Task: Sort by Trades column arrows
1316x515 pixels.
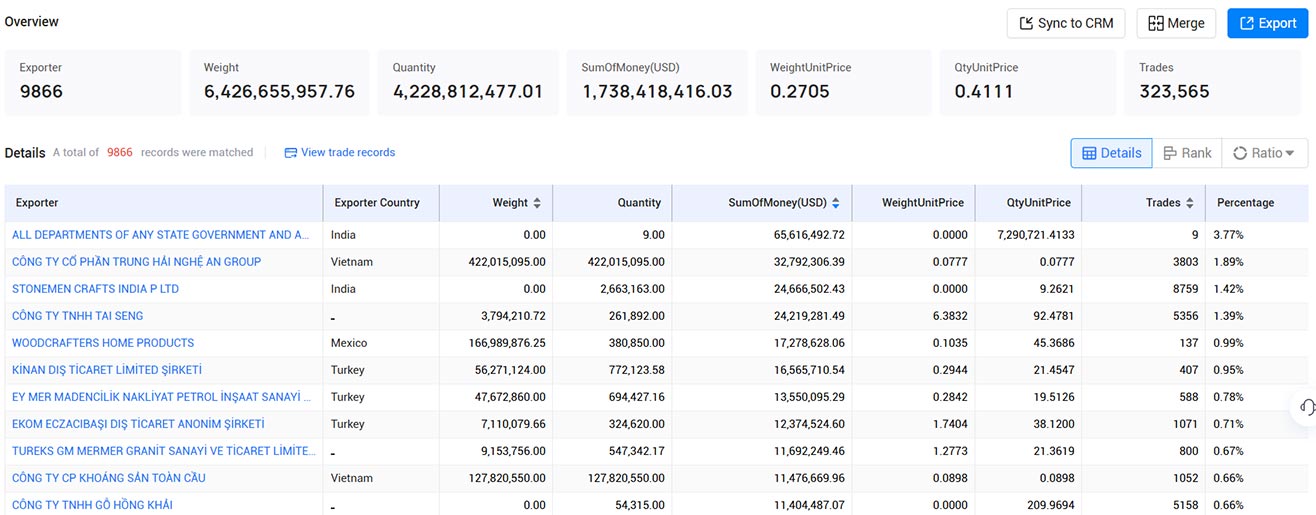Action: tap(1190, 203)
